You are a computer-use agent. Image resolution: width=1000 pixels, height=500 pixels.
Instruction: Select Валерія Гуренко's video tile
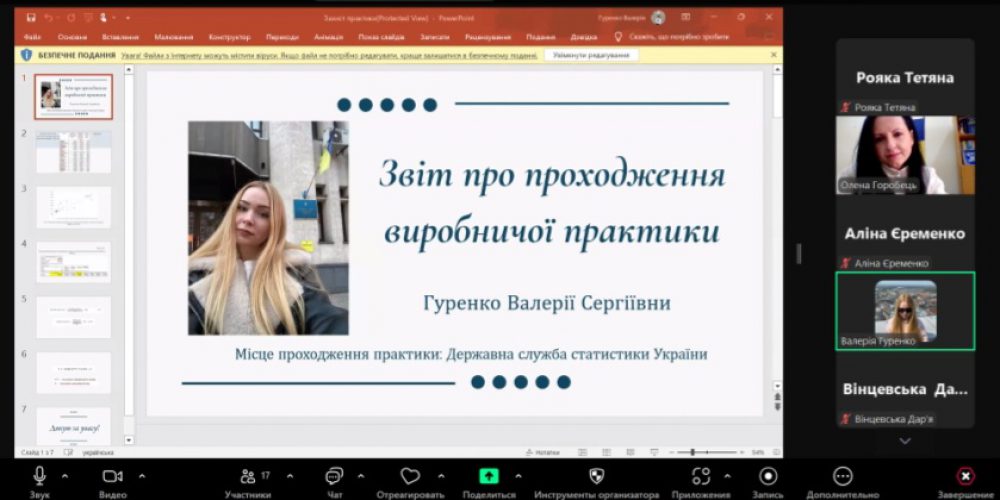pyautogui.click(x=905, y=311)
